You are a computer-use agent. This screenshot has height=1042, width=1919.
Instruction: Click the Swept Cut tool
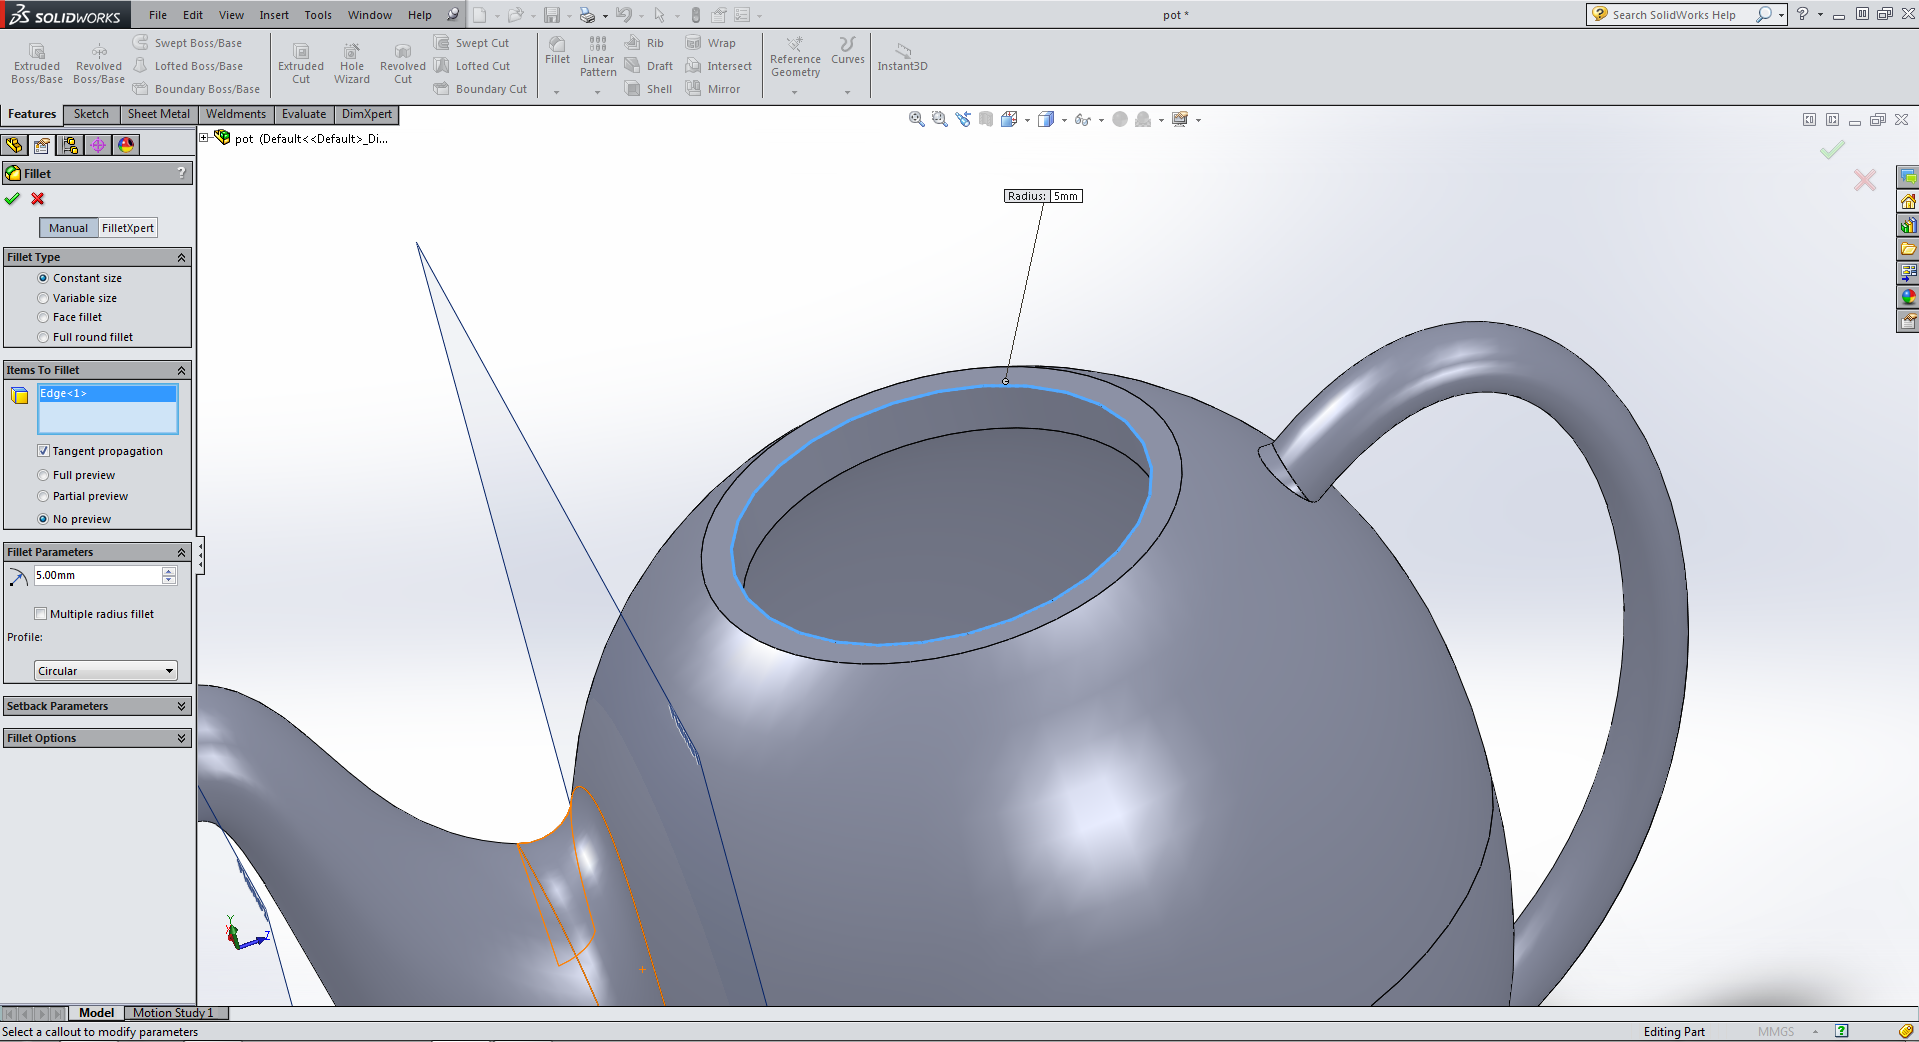(472, 43)
